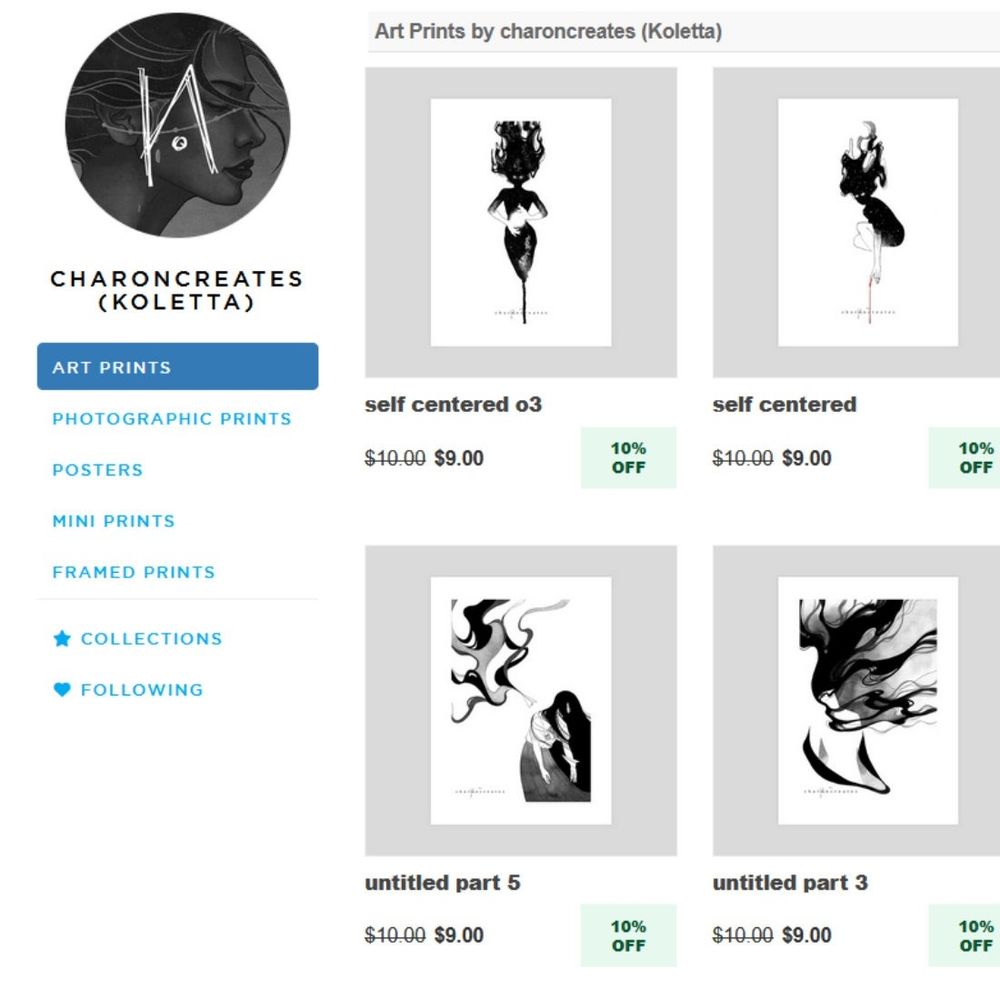Open the charoncreates circular profile avatar
The height and width of the screenshot is (1000, 1000).
tap(177, 125)
